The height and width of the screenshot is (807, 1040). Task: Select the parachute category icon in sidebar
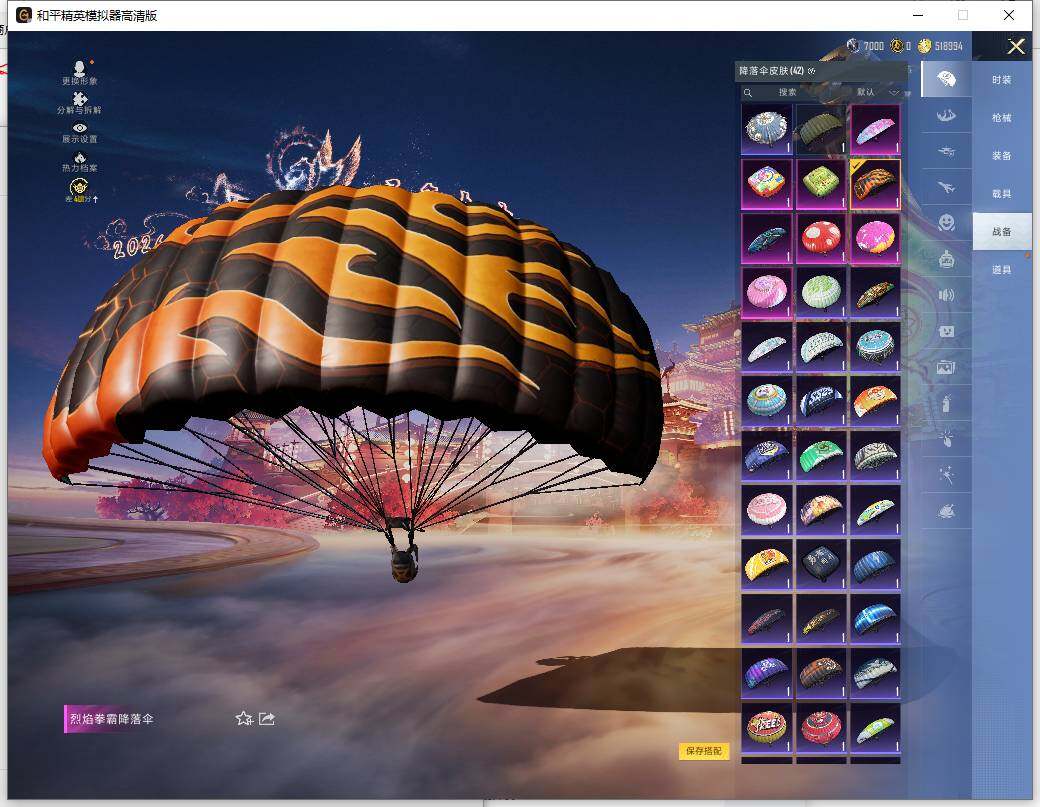tap(945, 78)
